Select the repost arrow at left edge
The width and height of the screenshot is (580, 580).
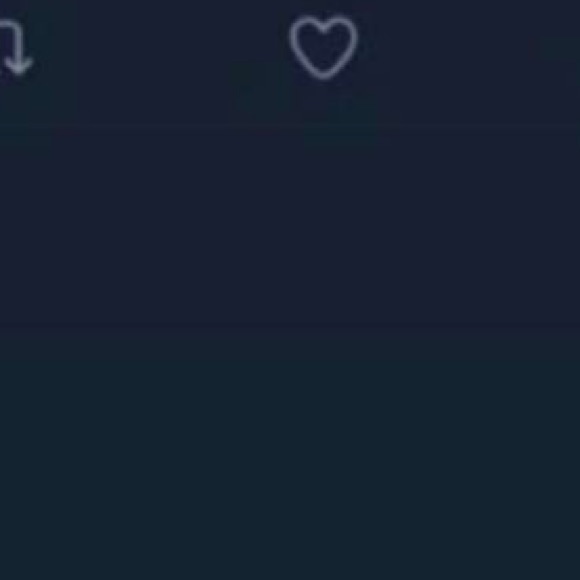pyautogui.click(x=15, y=47)
